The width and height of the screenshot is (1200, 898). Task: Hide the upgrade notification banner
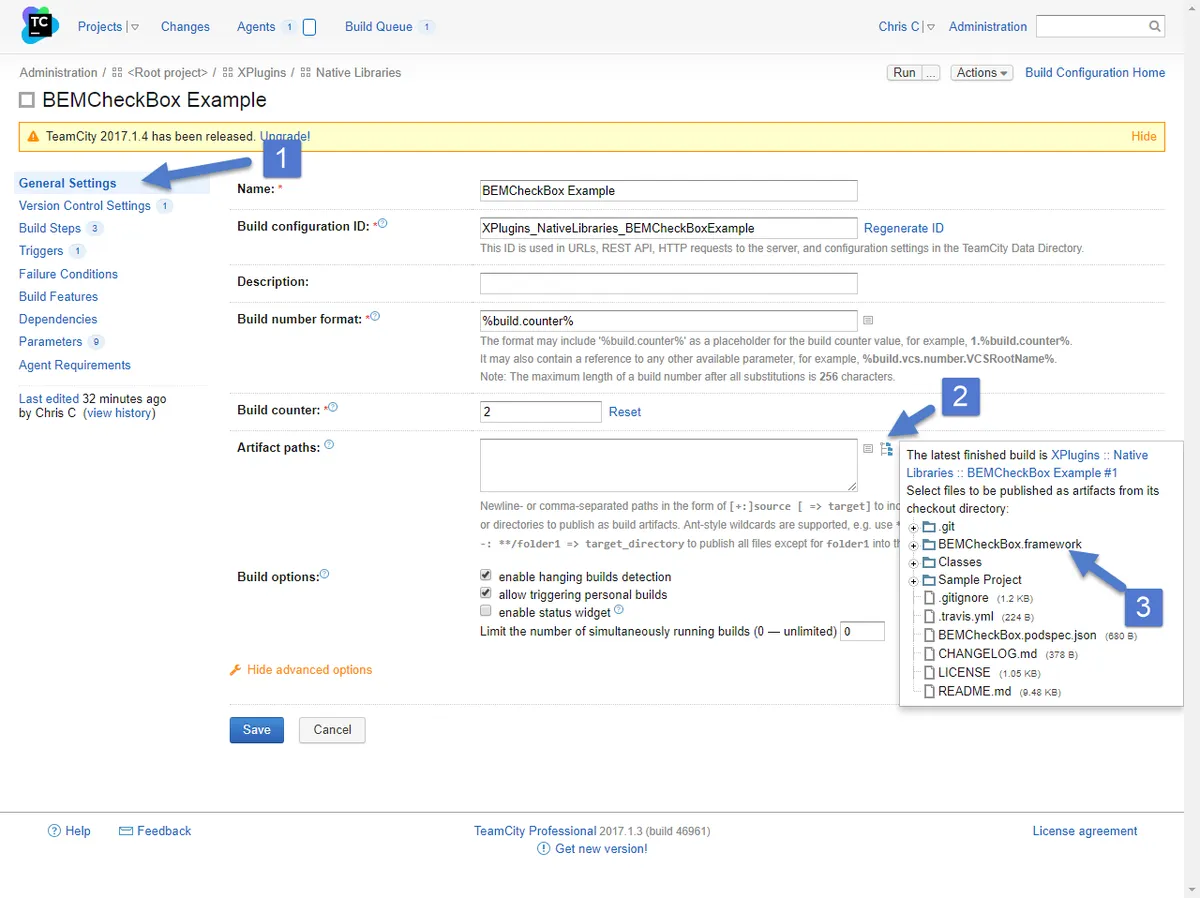click(x=1144, y=136)
